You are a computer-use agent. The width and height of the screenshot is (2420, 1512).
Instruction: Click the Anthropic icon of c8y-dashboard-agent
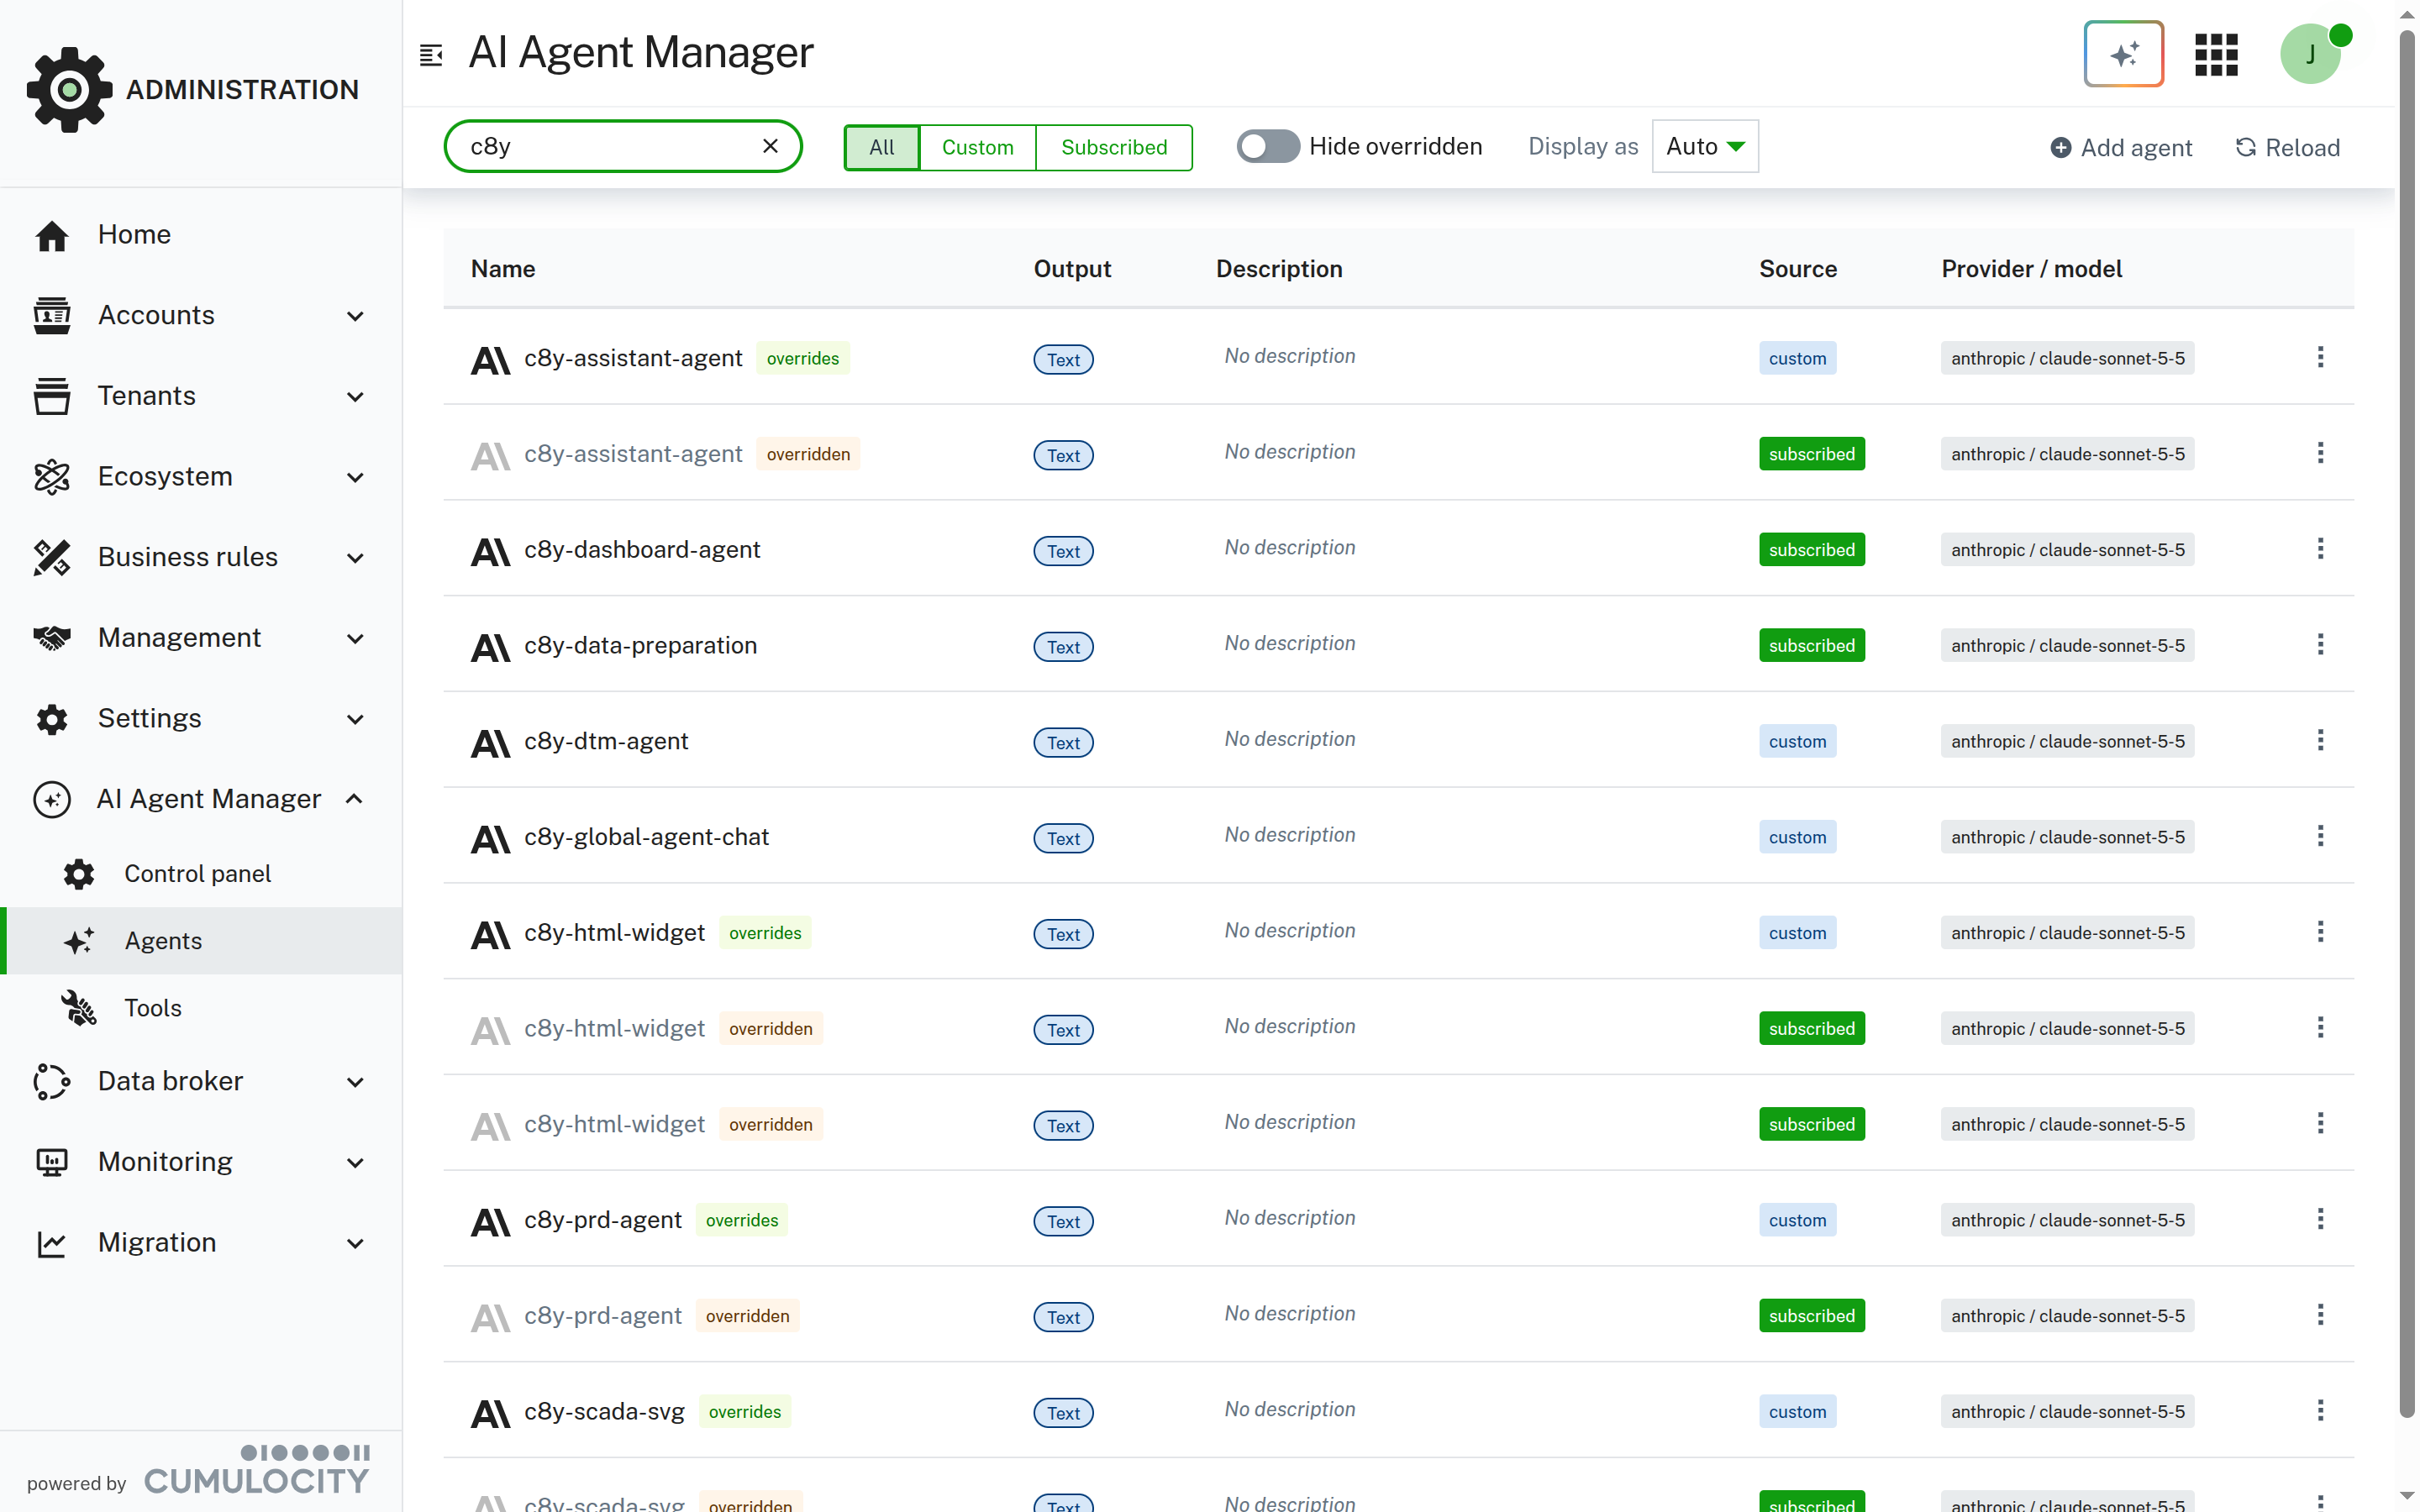(490, 551)
